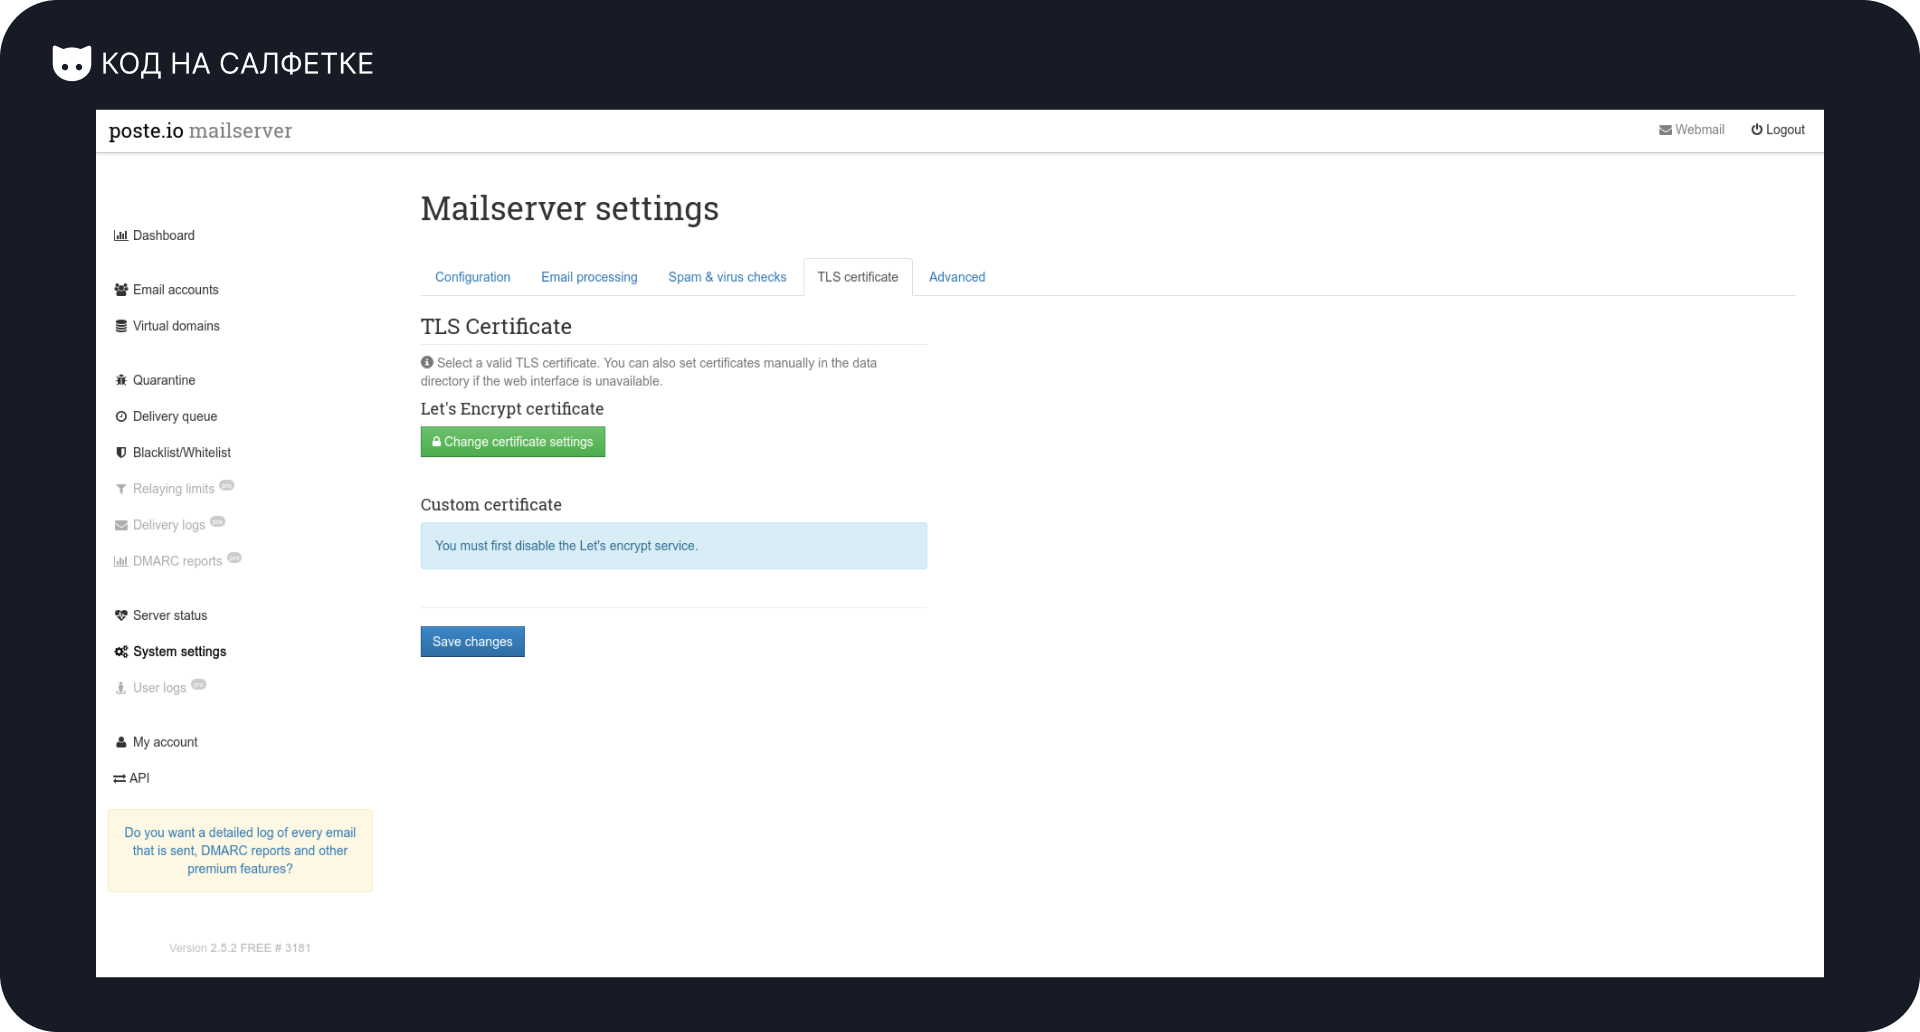This screenshot has height=1032, width=1920.
Task: Click the pro badge next to Delivery logs
Action: 218,522
